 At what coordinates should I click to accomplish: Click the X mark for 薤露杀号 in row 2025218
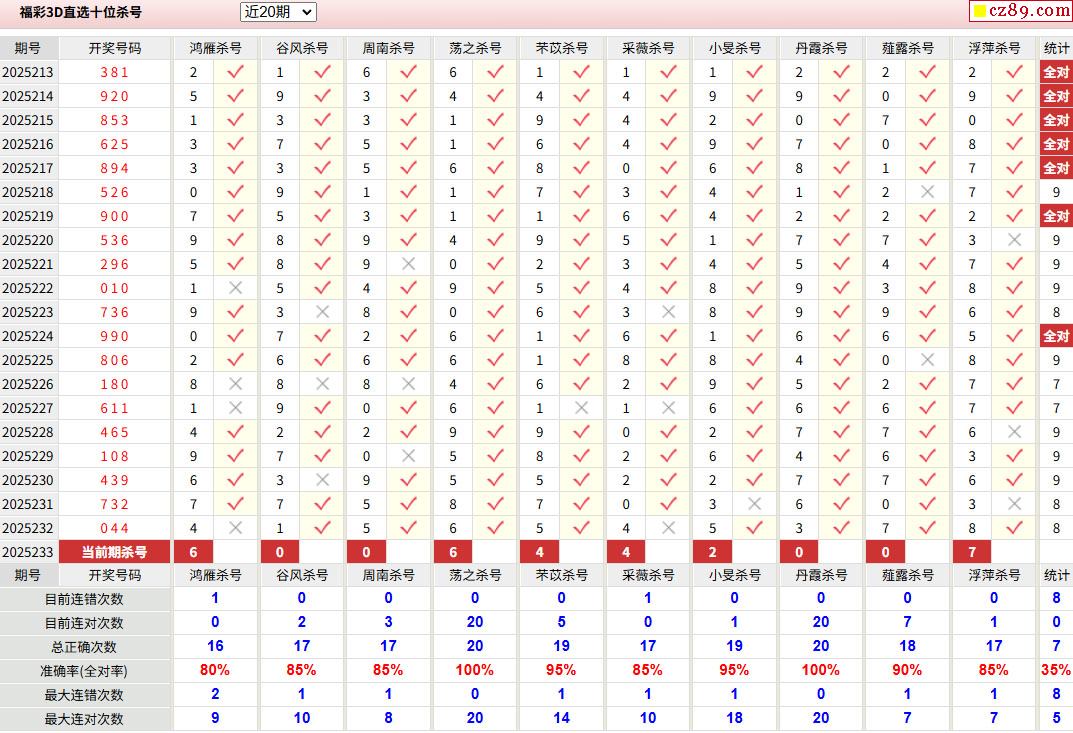[928, 192]
